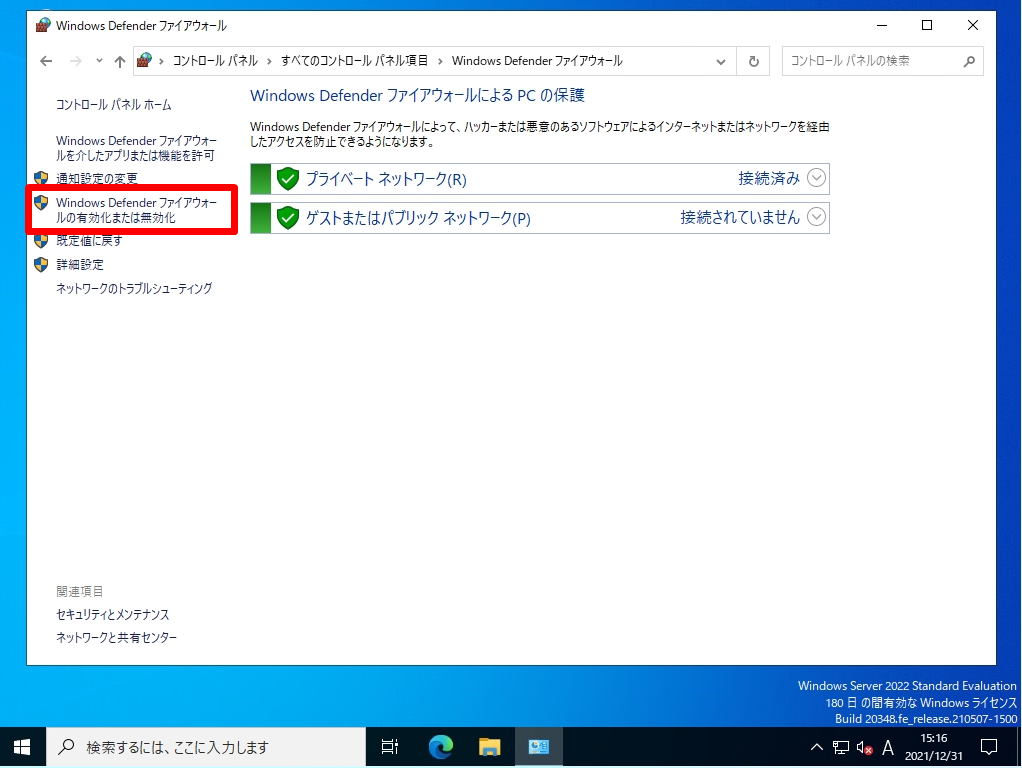1022x768 pixels.
Task: Open firewall 有効化または無効化 link
Action: point(136,210)
